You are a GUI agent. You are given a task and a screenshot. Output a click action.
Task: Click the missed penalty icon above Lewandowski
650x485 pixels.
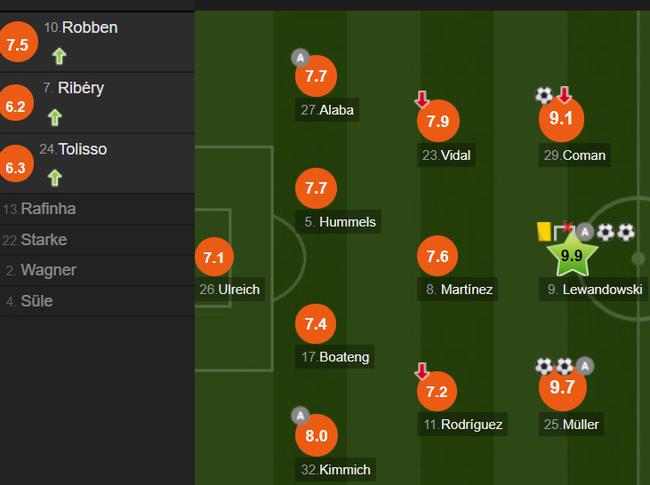[x=563, y=231]
